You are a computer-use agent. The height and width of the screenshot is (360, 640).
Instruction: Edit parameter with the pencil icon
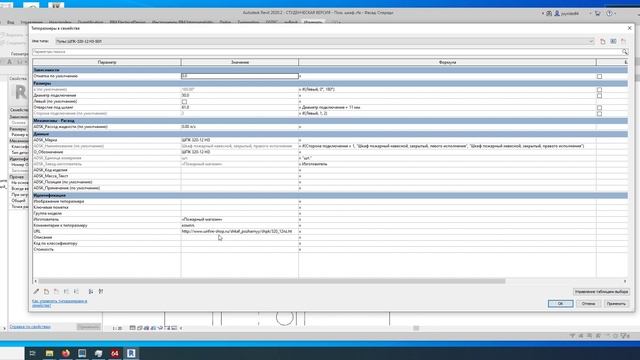coord(36,291)
